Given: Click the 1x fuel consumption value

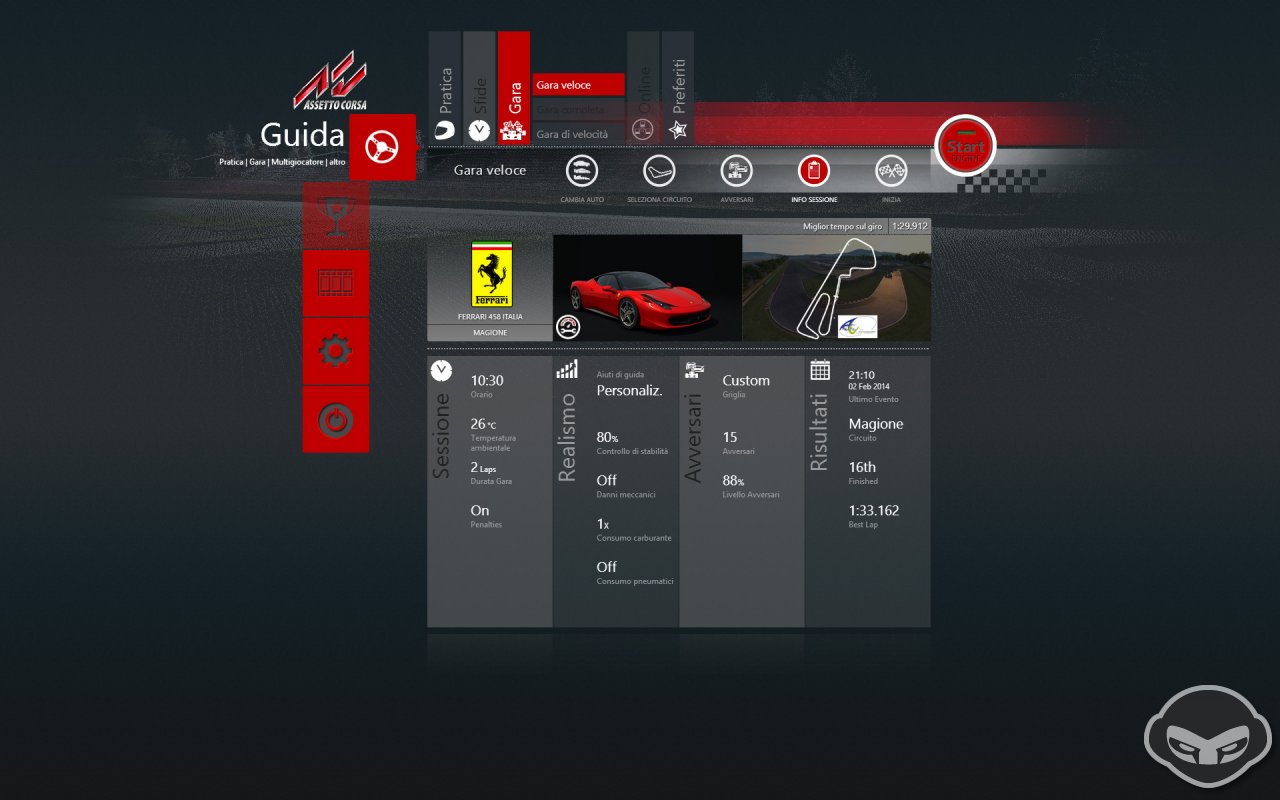Looking at the screenshot, I should click(603, 524).
